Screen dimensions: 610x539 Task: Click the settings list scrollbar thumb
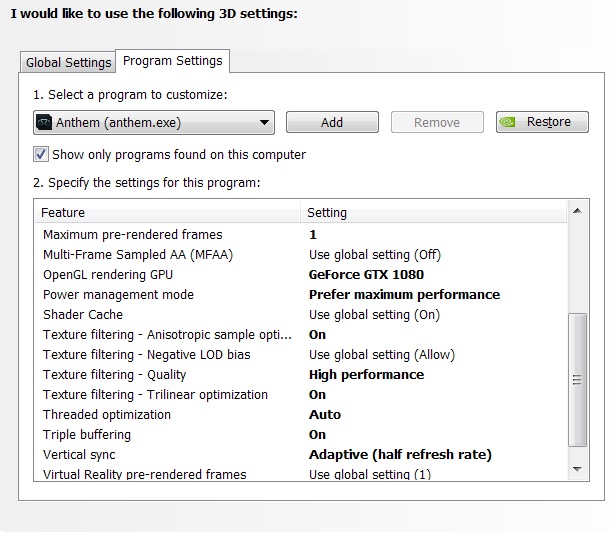point(577,379)
